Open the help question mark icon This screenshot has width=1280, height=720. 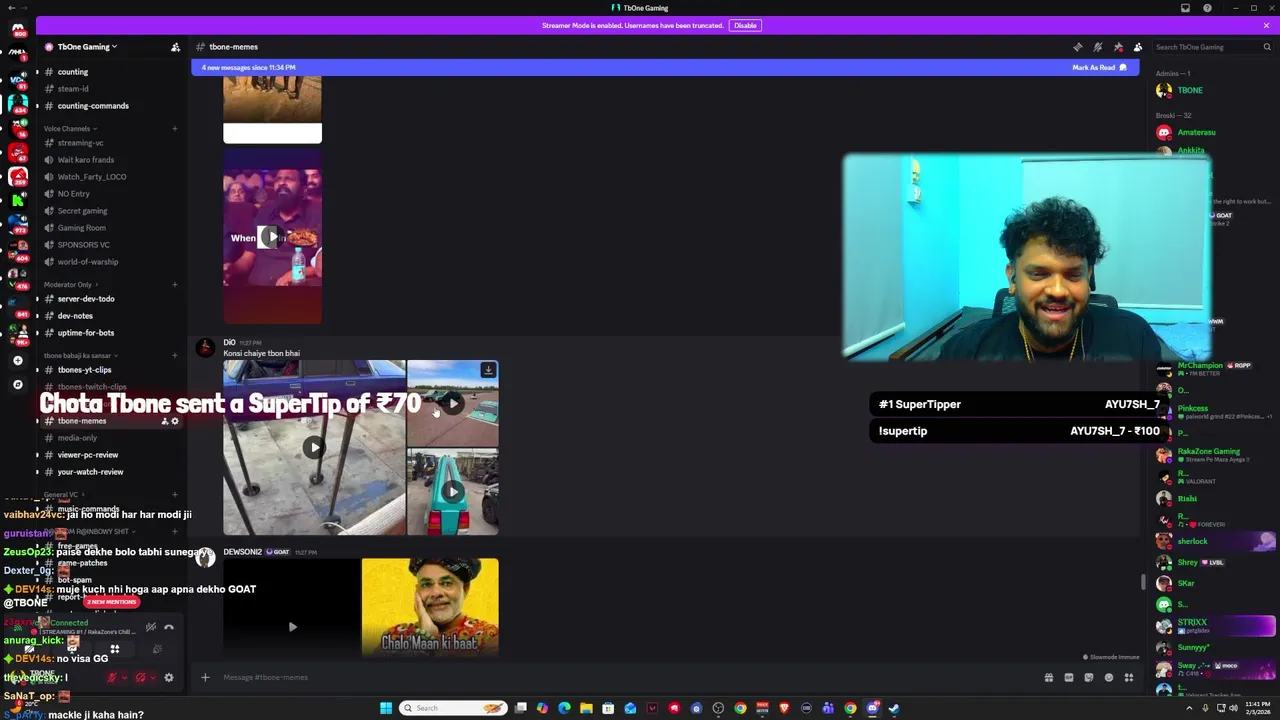pyautogui.click(x=1207, y=8)
